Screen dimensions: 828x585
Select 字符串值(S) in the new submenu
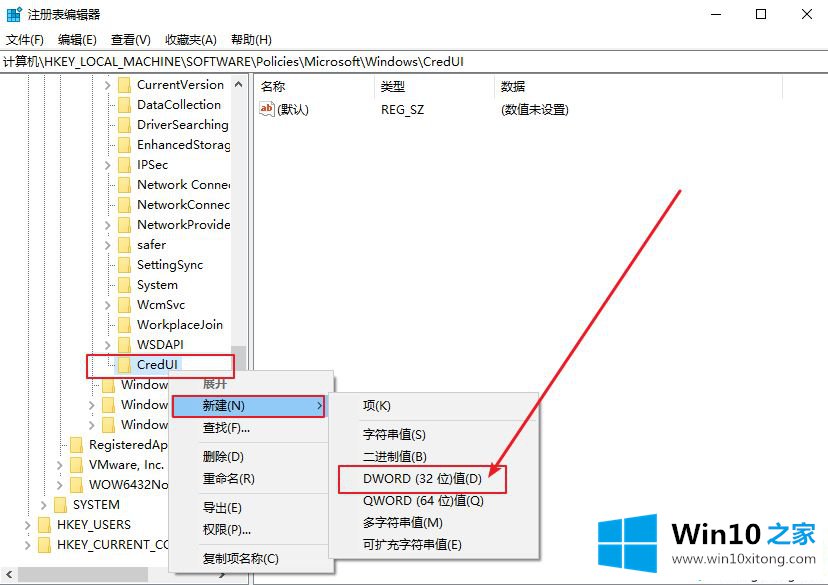[394, 435]
